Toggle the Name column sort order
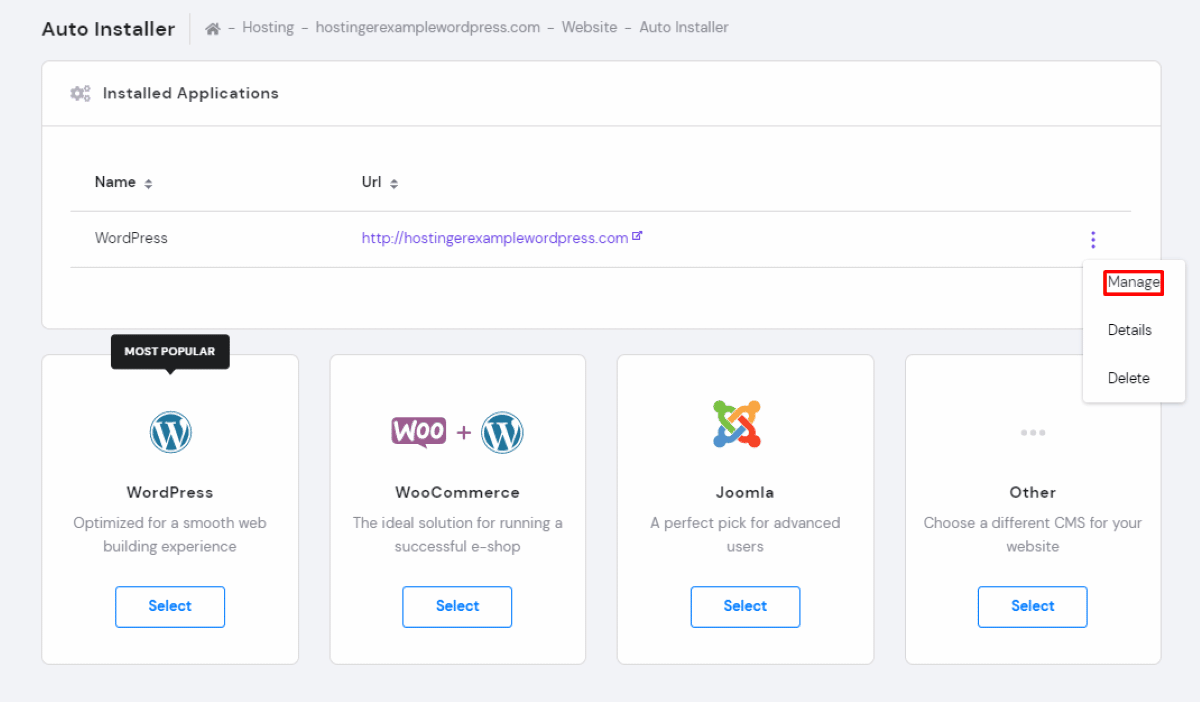This screenshot has height=702, width=1200. click(x=147, y=183)
